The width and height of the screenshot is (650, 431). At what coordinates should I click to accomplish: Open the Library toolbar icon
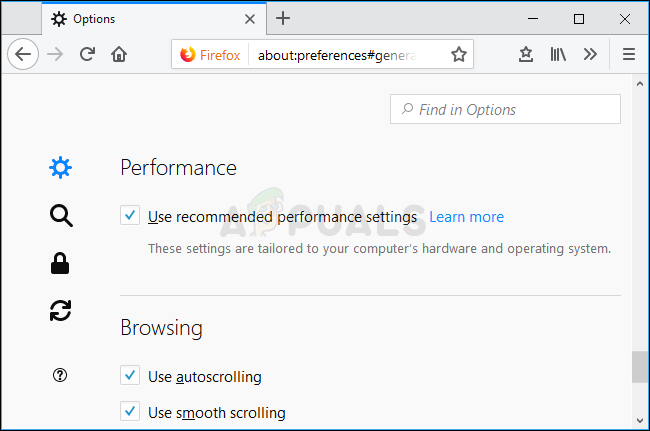click(558, 55)
